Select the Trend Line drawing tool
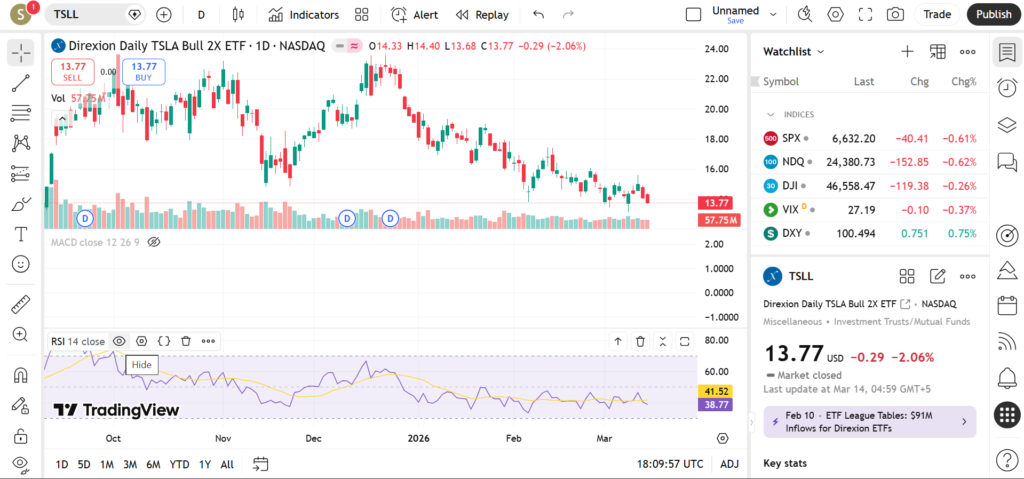The image size is (1024, 479). [20, 84]
